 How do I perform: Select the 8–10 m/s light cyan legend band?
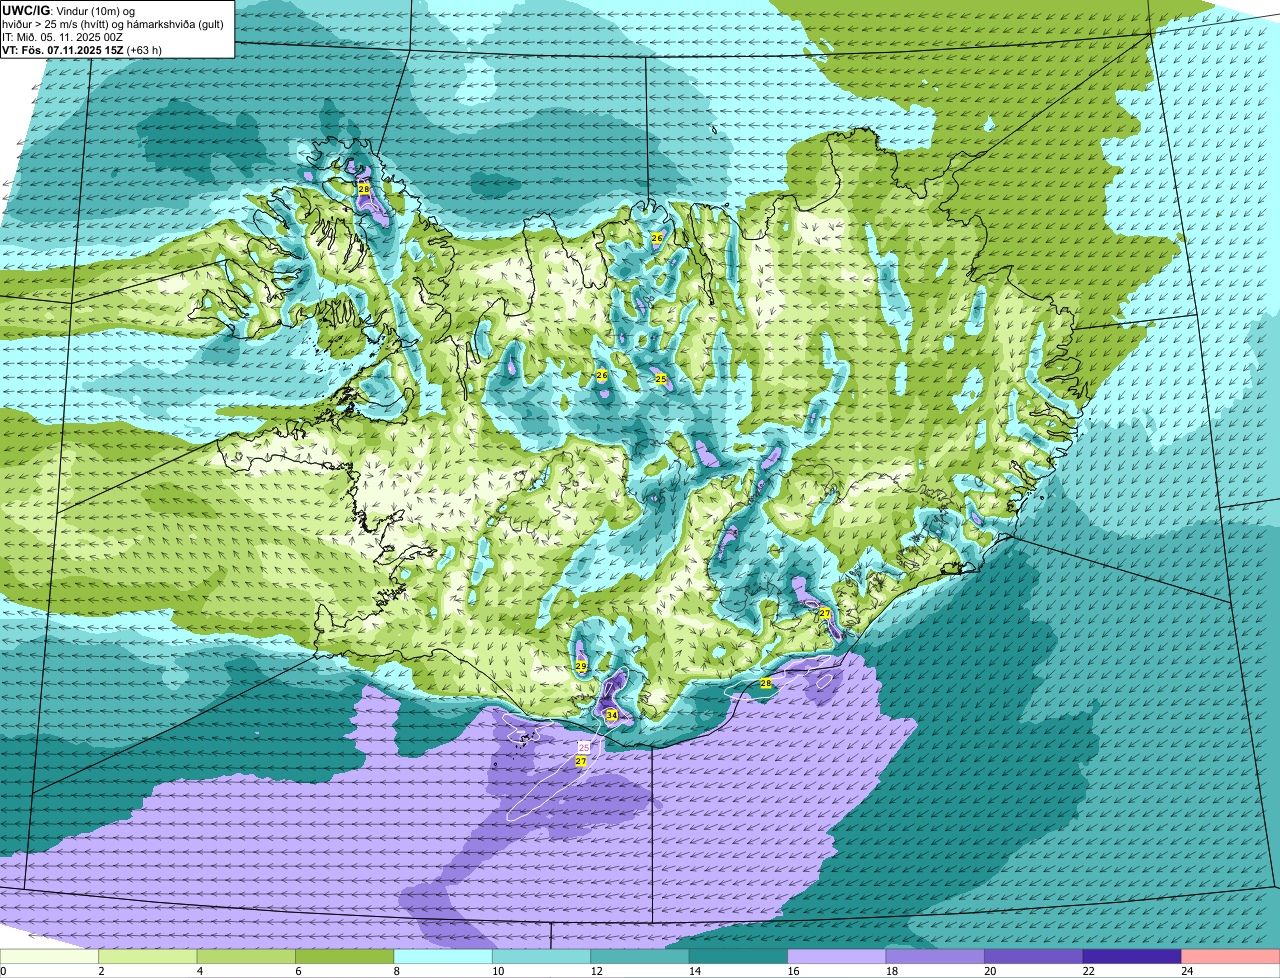coord(443,957)
